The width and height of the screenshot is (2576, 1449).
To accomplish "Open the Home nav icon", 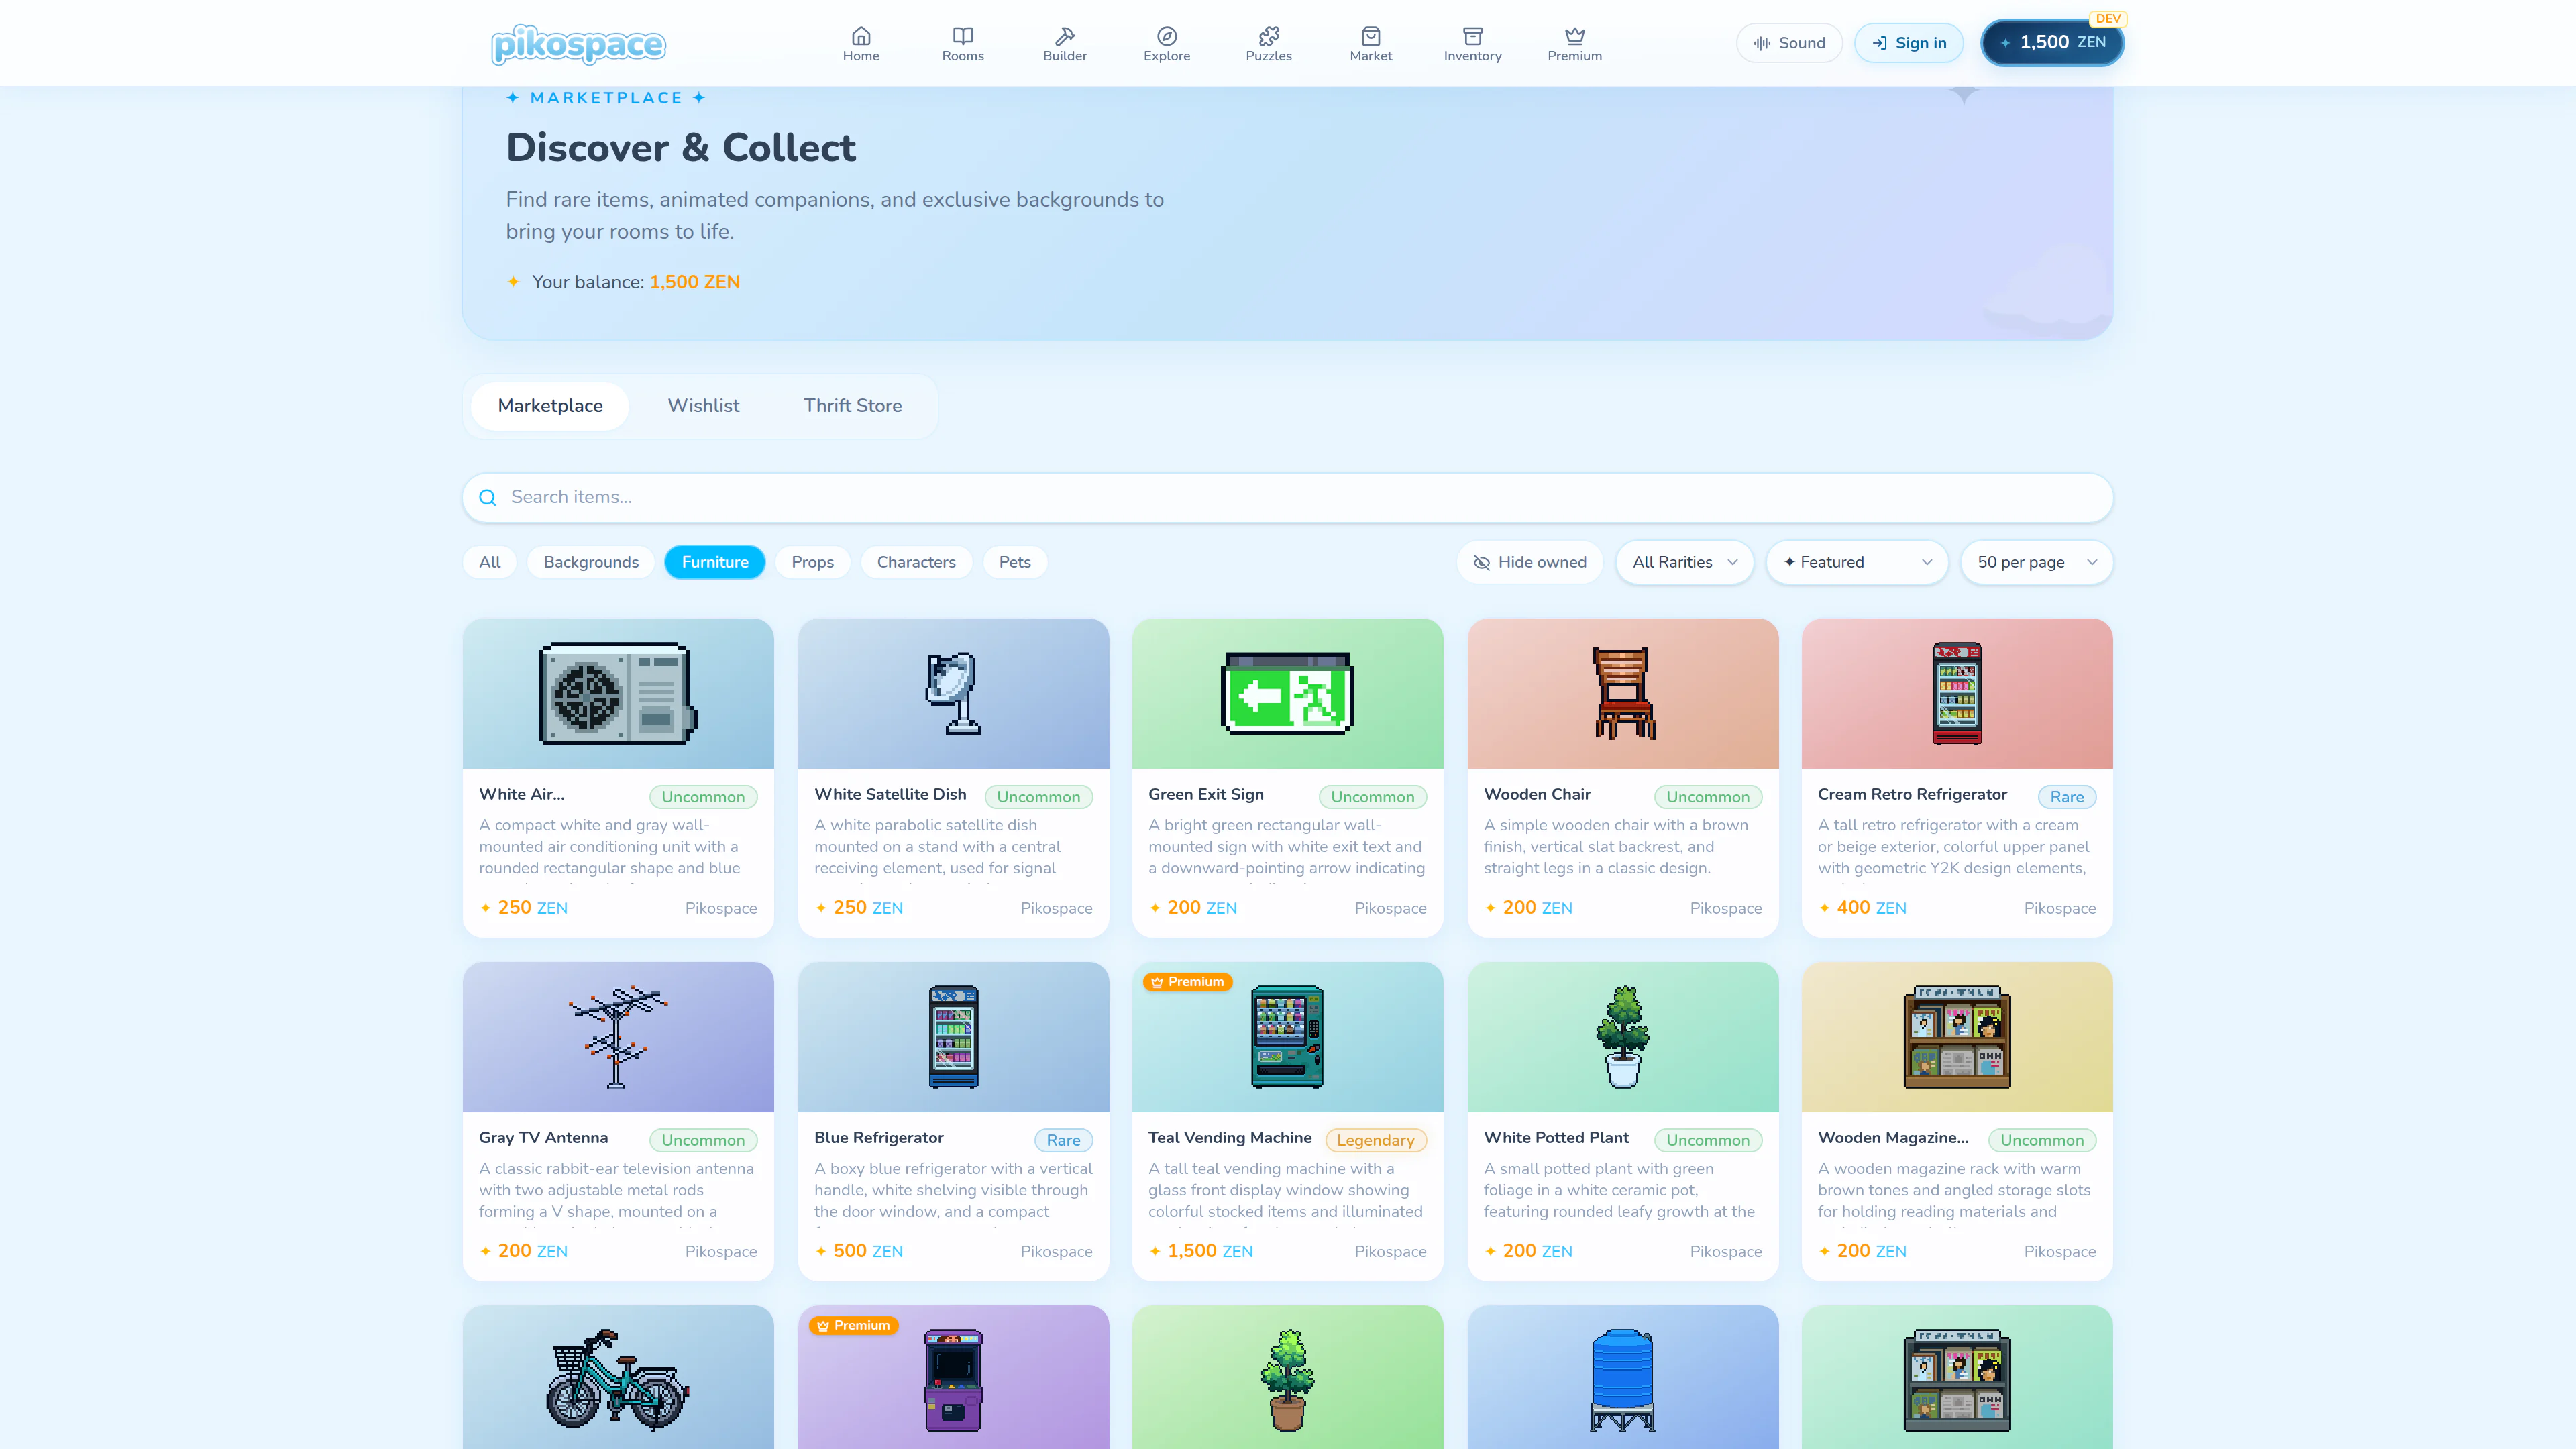I will pos(860,36).
